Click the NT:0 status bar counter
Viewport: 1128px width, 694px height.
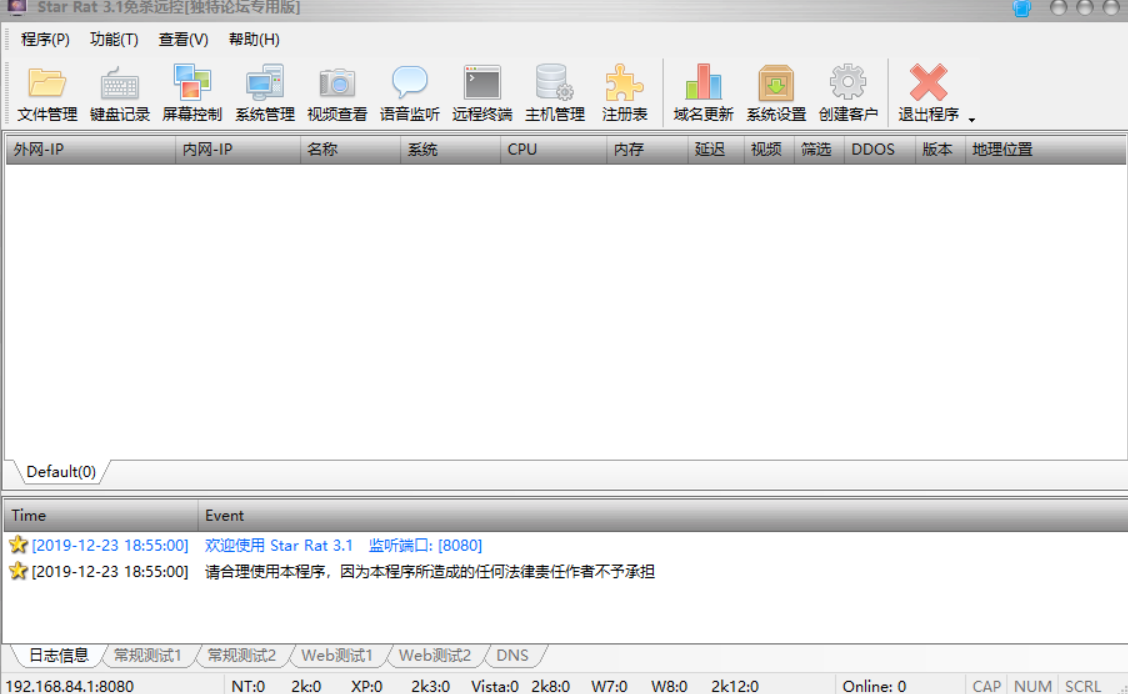click(x=248, y=686)
